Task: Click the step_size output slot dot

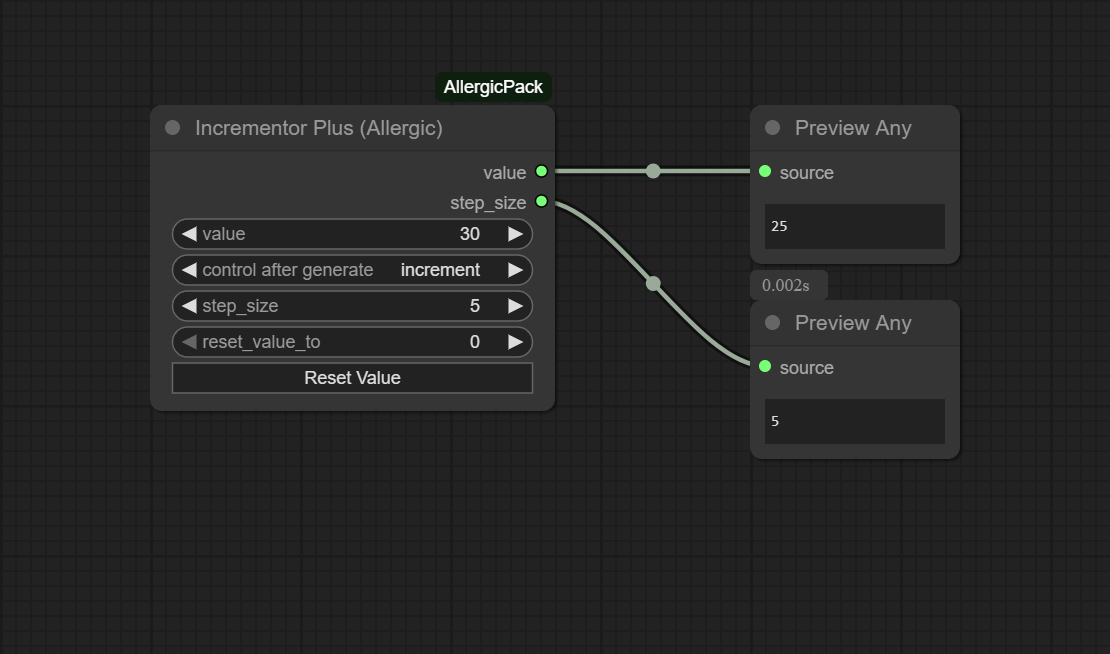Action: (x=542, y=202)
